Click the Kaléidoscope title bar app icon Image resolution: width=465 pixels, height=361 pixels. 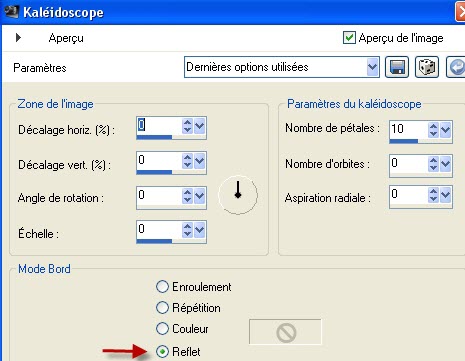click(x=12, y=12)
